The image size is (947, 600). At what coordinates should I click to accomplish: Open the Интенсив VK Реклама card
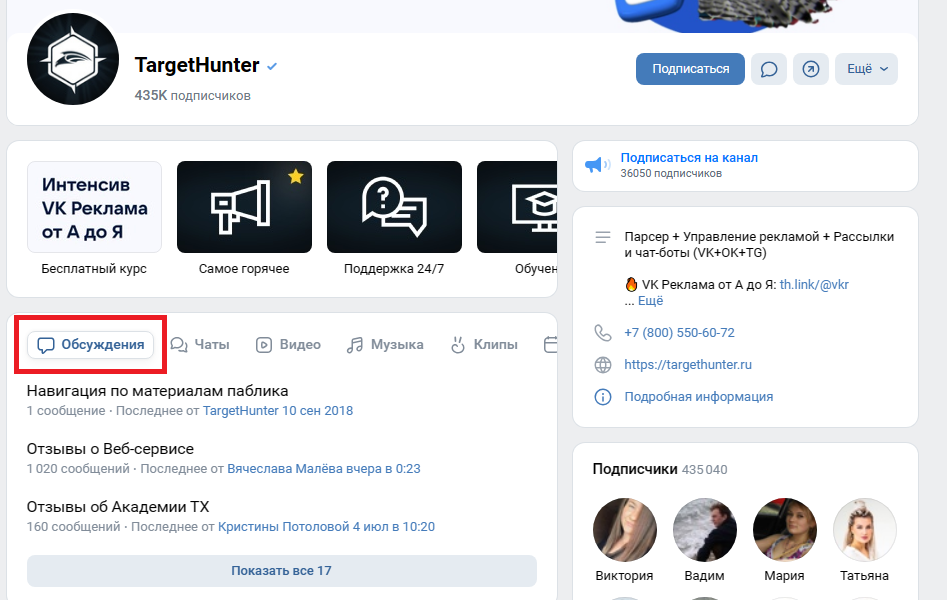(x=94, y=207)
